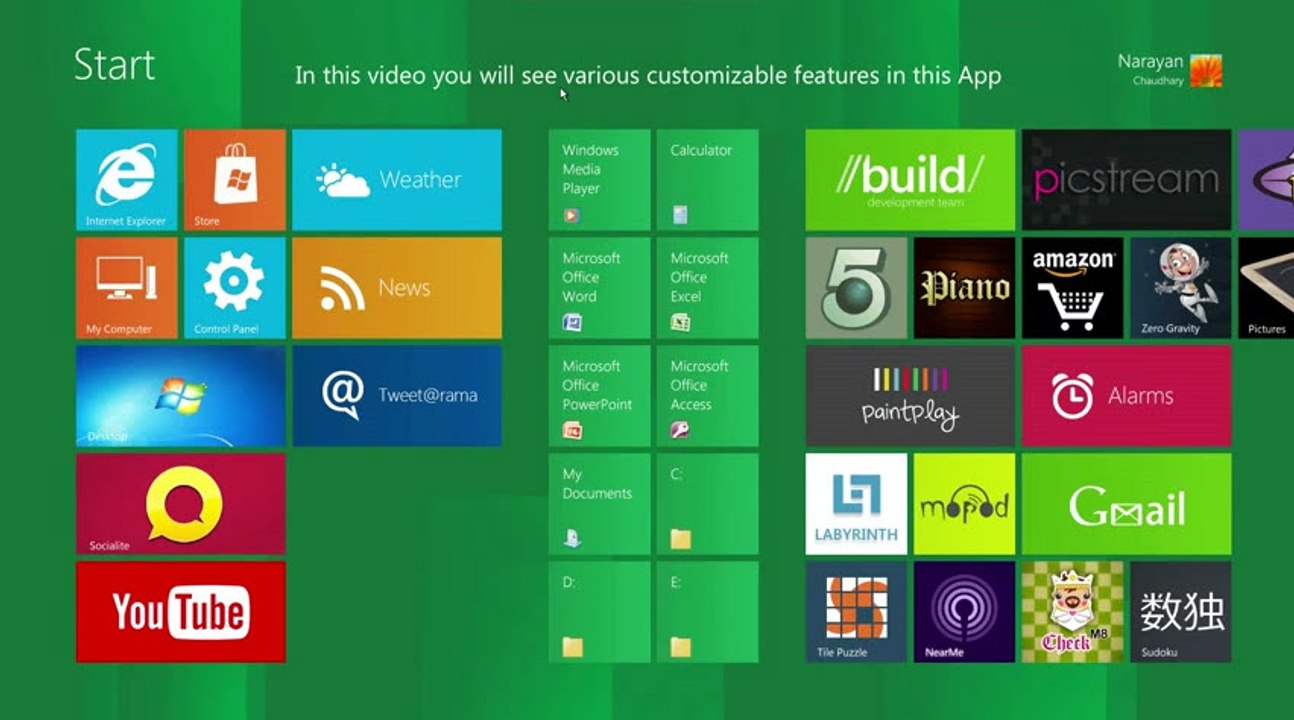1294x720 pixels.
Task: Launch the Check M8 chess tile
Action: tap(1073, 612)
